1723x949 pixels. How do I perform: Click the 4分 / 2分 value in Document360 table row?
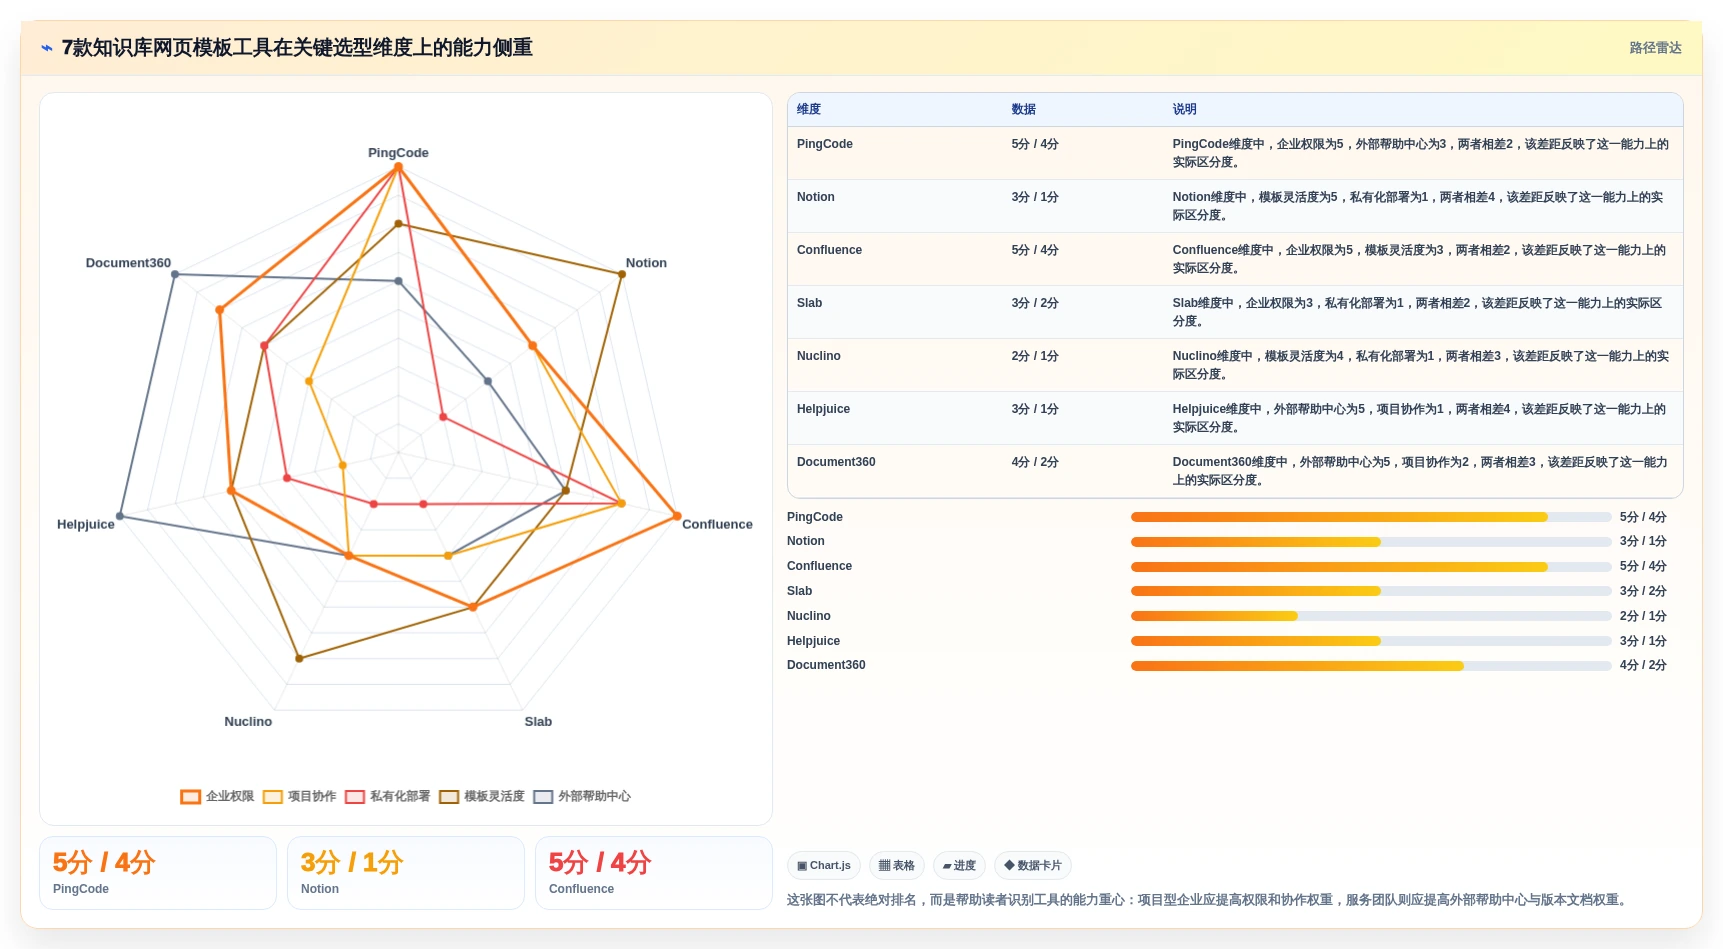[1035, 462]
